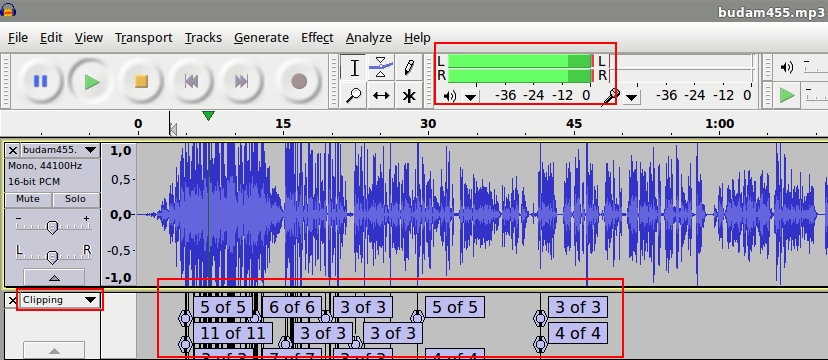This screenshot has width=828, height=360.
Task: Open the Clipping track dropdown menu
Action: click(x=60, y=300)
